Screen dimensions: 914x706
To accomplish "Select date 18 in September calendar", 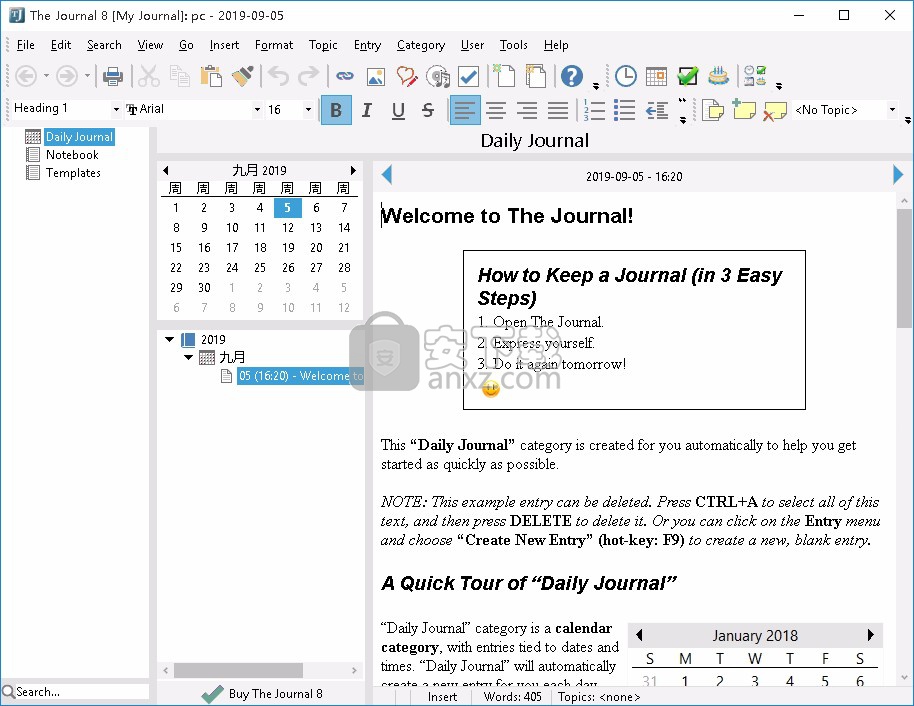I will tap(260, 248).
